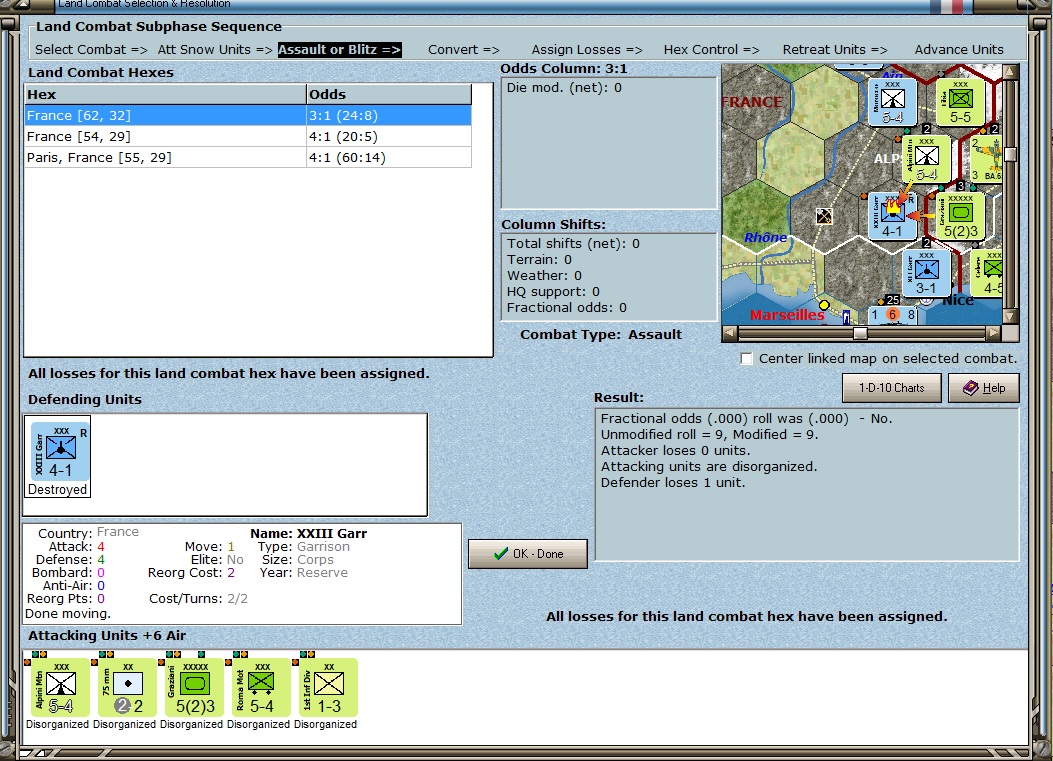Image resolution: width=1053 pixels, height=761 pixels.
Task: Click the green 5-5 motorized counter on map
Action: click(960, 102)
